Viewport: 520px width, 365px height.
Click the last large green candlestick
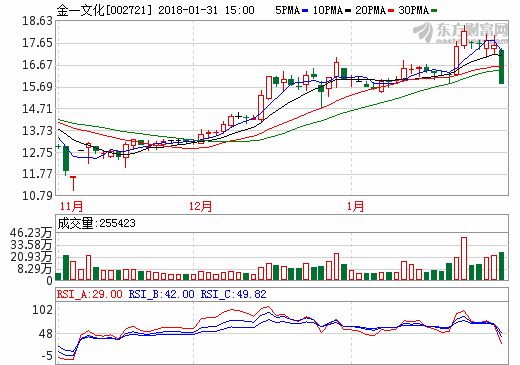click(x=501, y=67)
